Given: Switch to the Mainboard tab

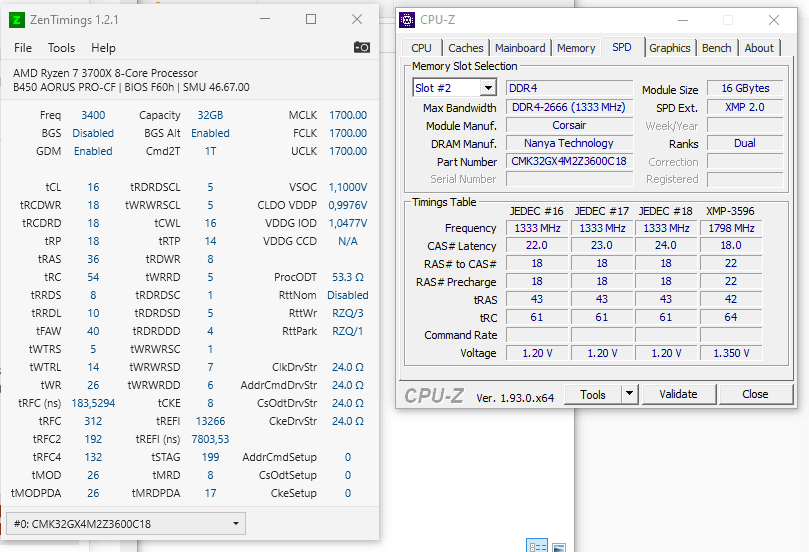Looking at the screenshot, I should (520, 48).
